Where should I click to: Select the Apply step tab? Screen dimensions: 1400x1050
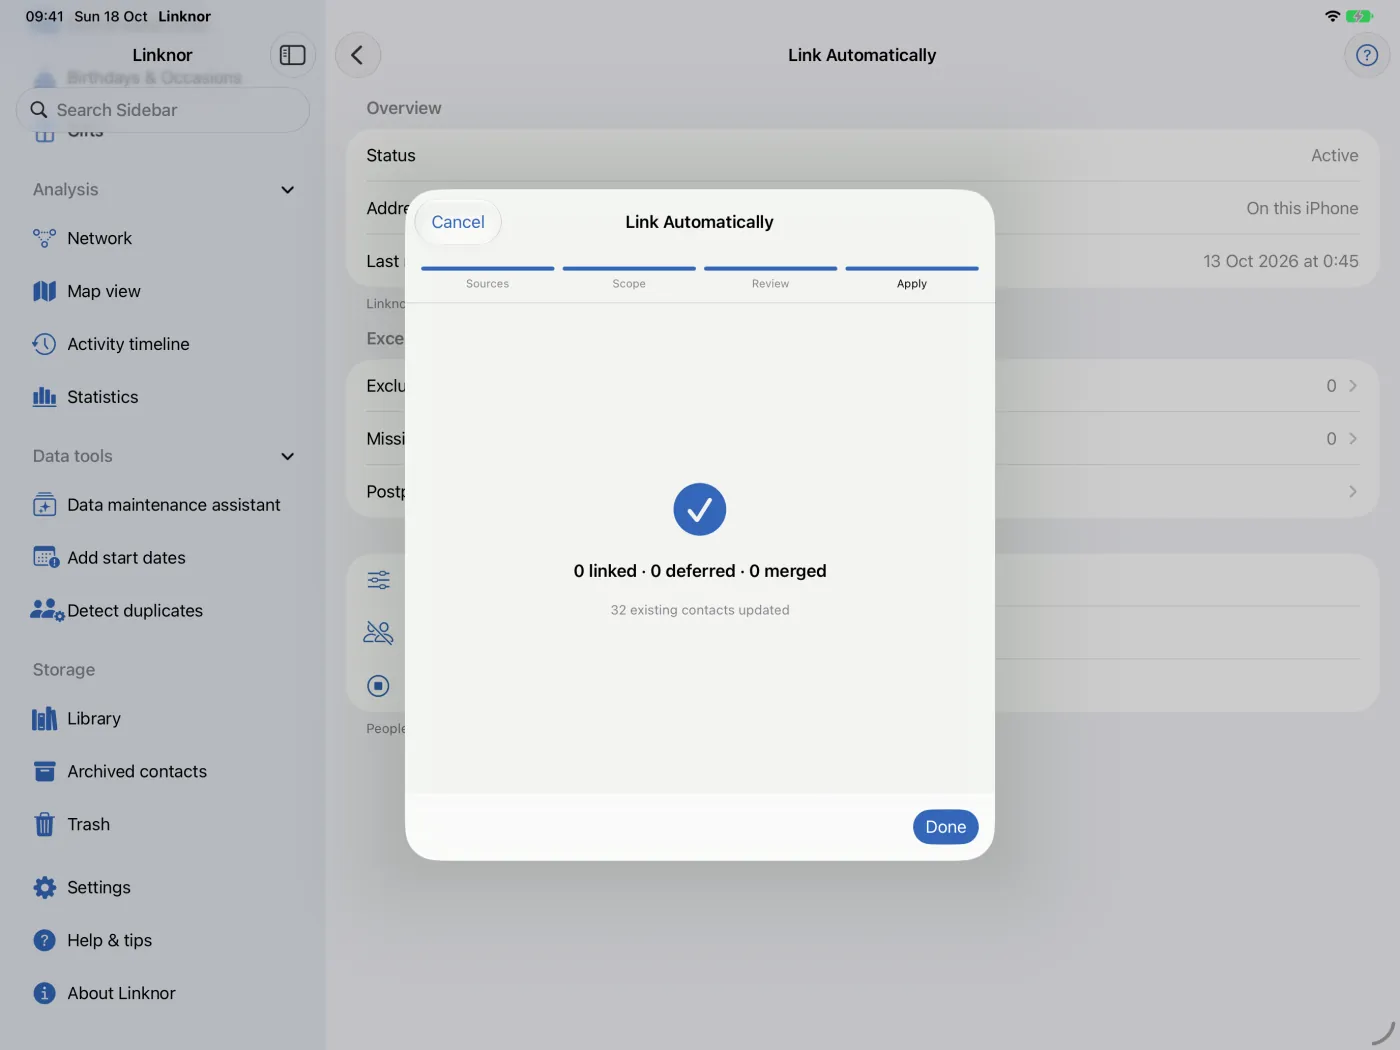tap(912, 278)
